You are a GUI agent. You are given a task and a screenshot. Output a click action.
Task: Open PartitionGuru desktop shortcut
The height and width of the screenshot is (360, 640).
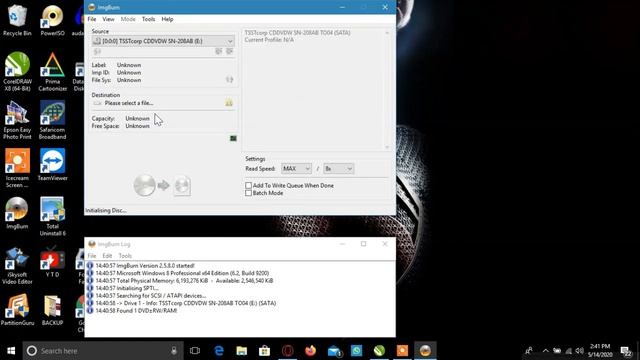(x=17, y=310)
